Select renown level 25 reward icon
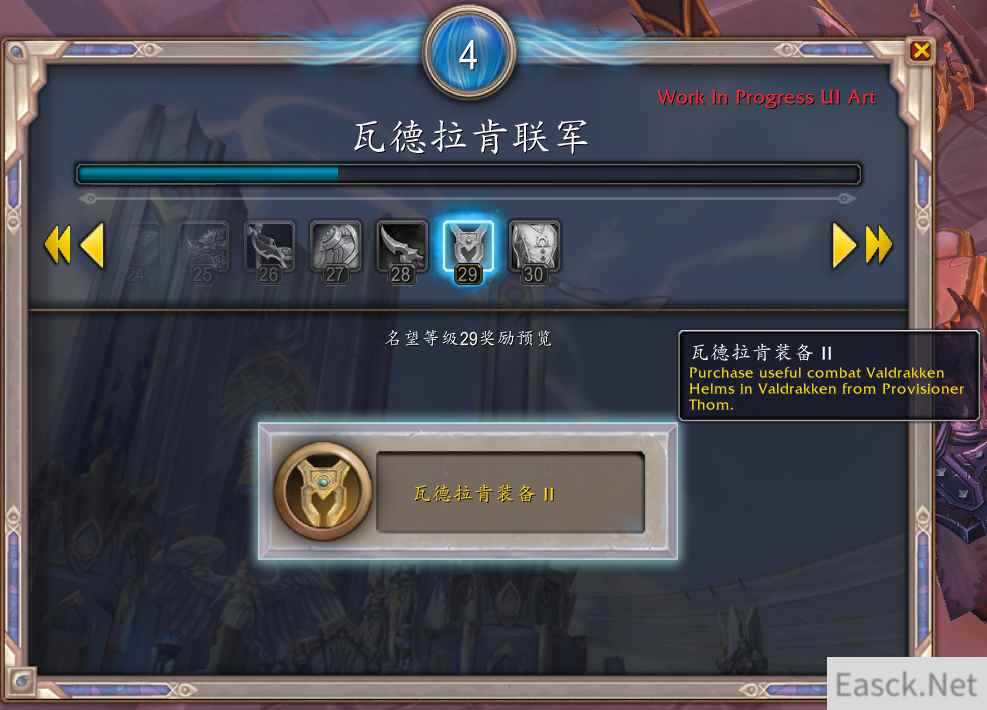This screenshot has width=987, height=710. (x=203, y=252)
